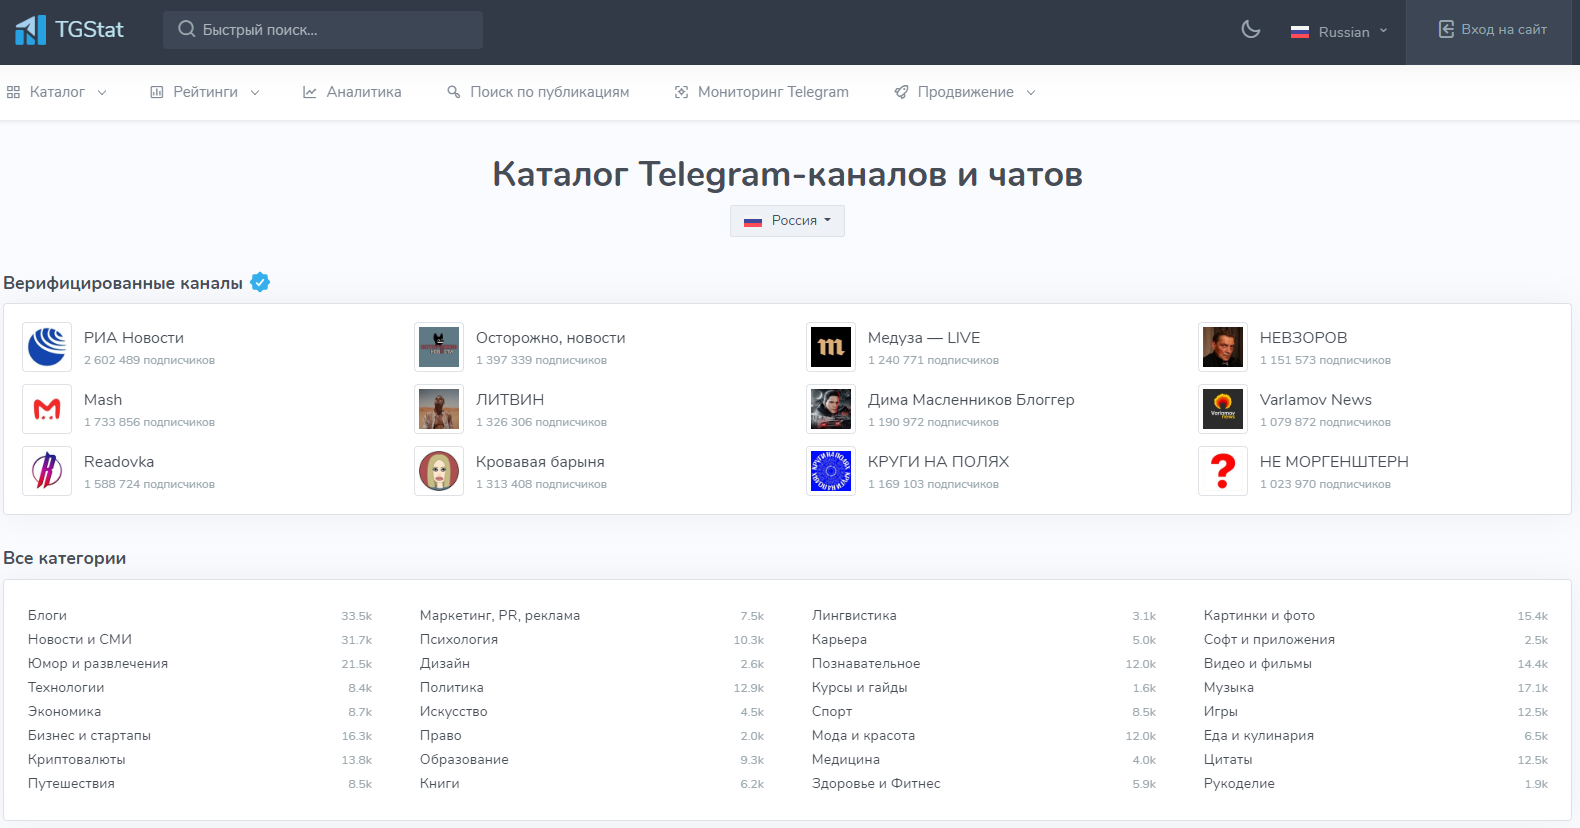Click the РИА Новости channel avatar
The image size is (1580, 828).
(x=47, y=347)
